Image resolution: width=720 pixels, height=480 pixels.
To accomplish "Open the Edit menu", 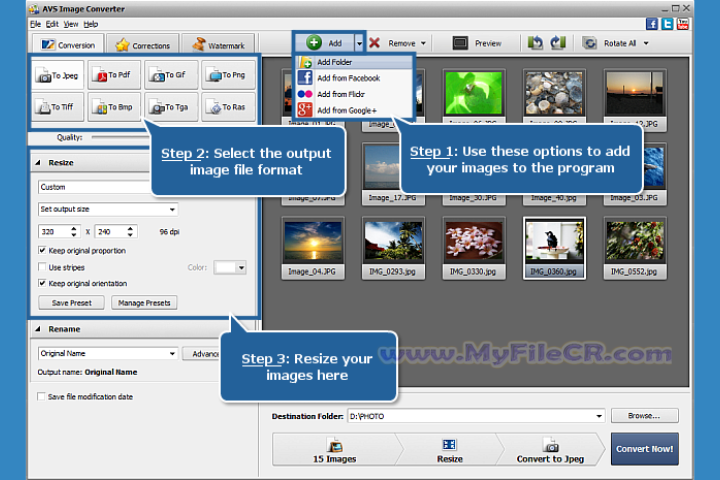I will pyautogui.click(x=52, y=24).
